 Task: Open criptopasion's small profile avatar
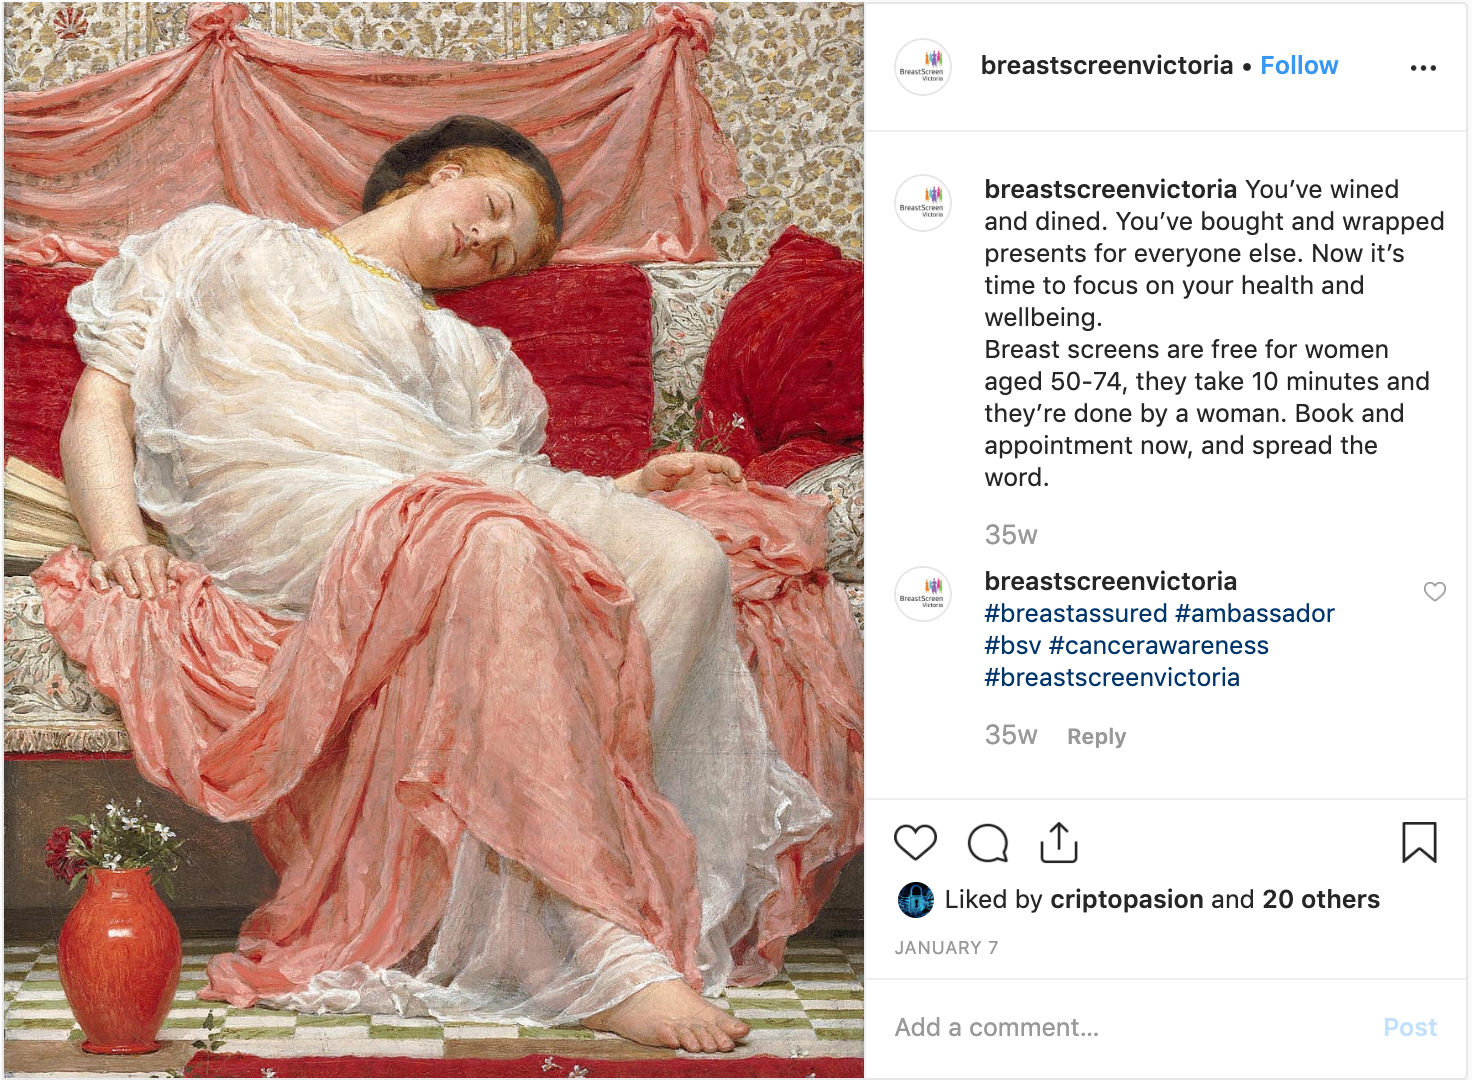pyautogui.click(x=916, y=900)
